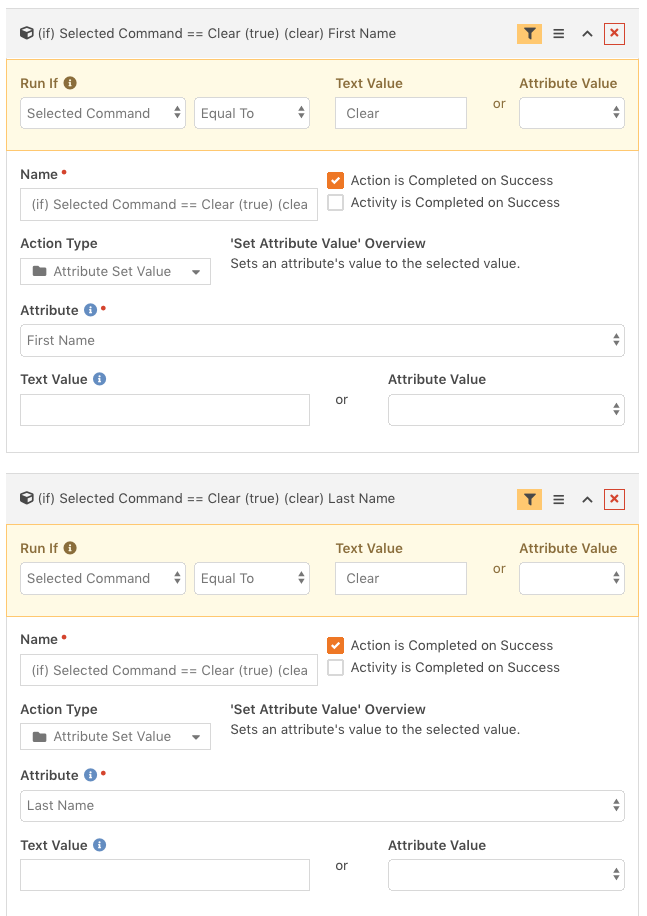Click Run If Text Value field containing Clear in Last Name action
This screenshot has width=647, height=916.
[401, 578]
